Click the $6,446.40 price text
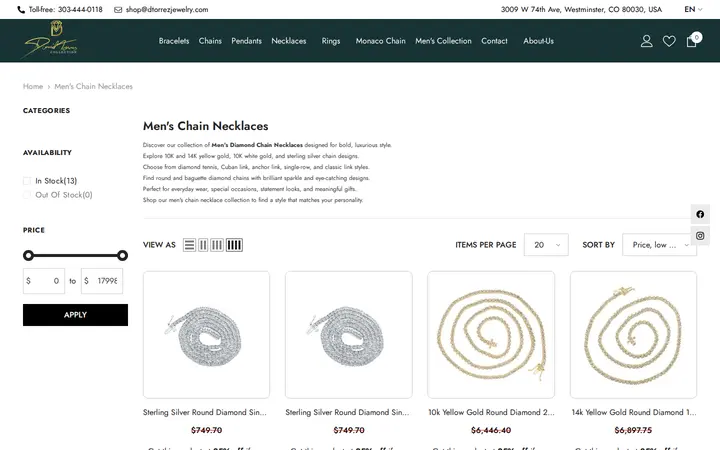This screenshot has width=720, height=450. (491, 430)
